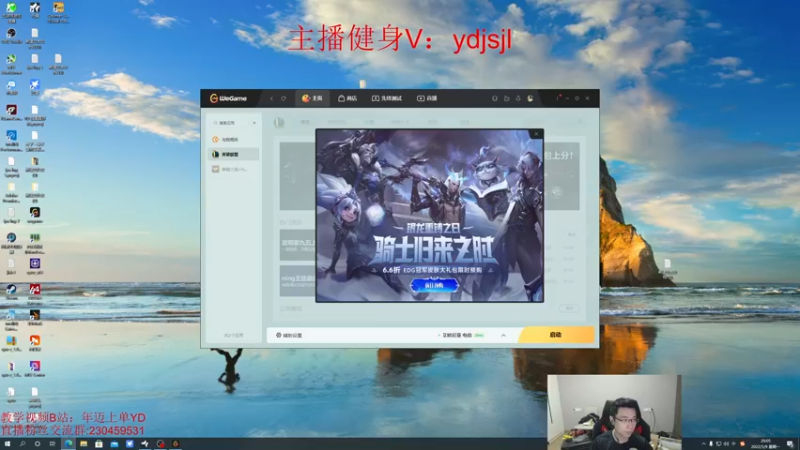
Task: Click the blue button in the promo popup
Action: click(434, 285)
